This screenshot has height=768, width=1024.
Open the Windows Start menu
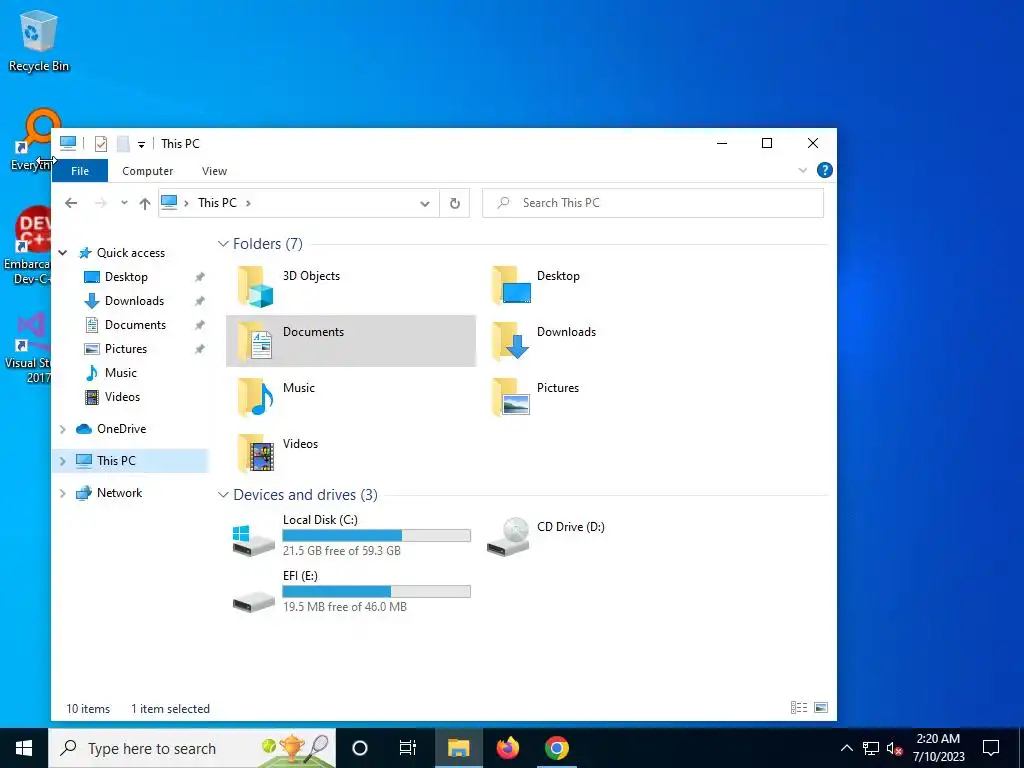(x=24, y=748)
